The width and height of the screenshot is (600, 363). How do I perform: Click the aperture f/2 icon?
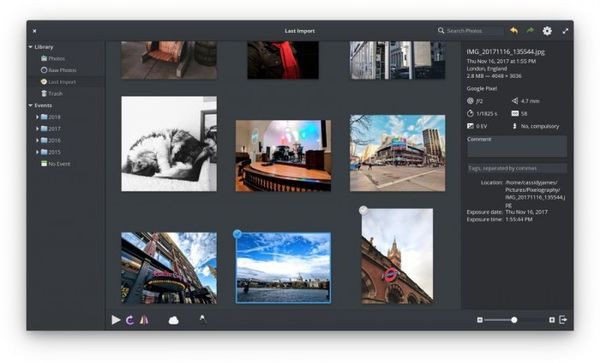click(x=470, y=101)
